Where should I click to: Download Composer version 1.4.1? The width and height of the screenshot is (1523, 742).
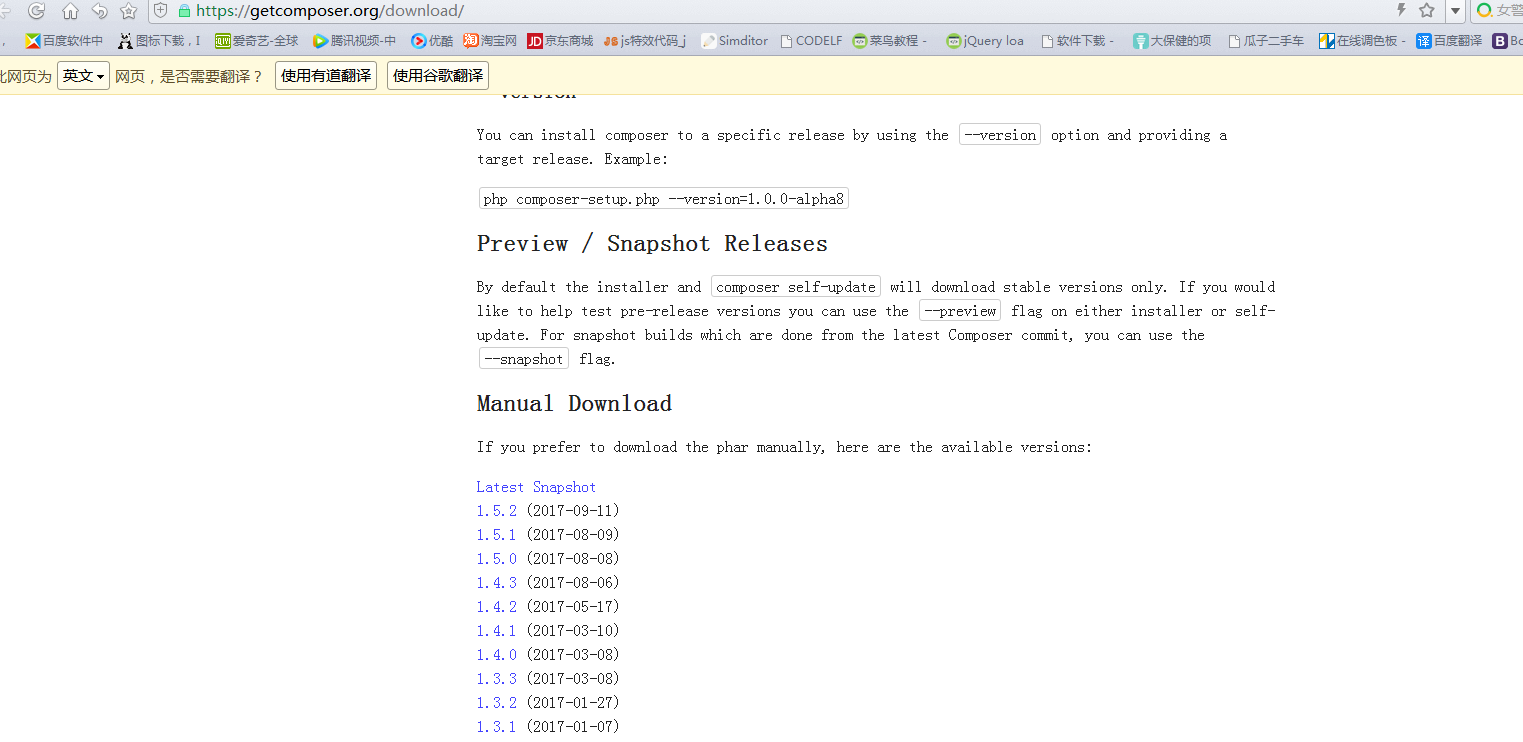point(497,631)
